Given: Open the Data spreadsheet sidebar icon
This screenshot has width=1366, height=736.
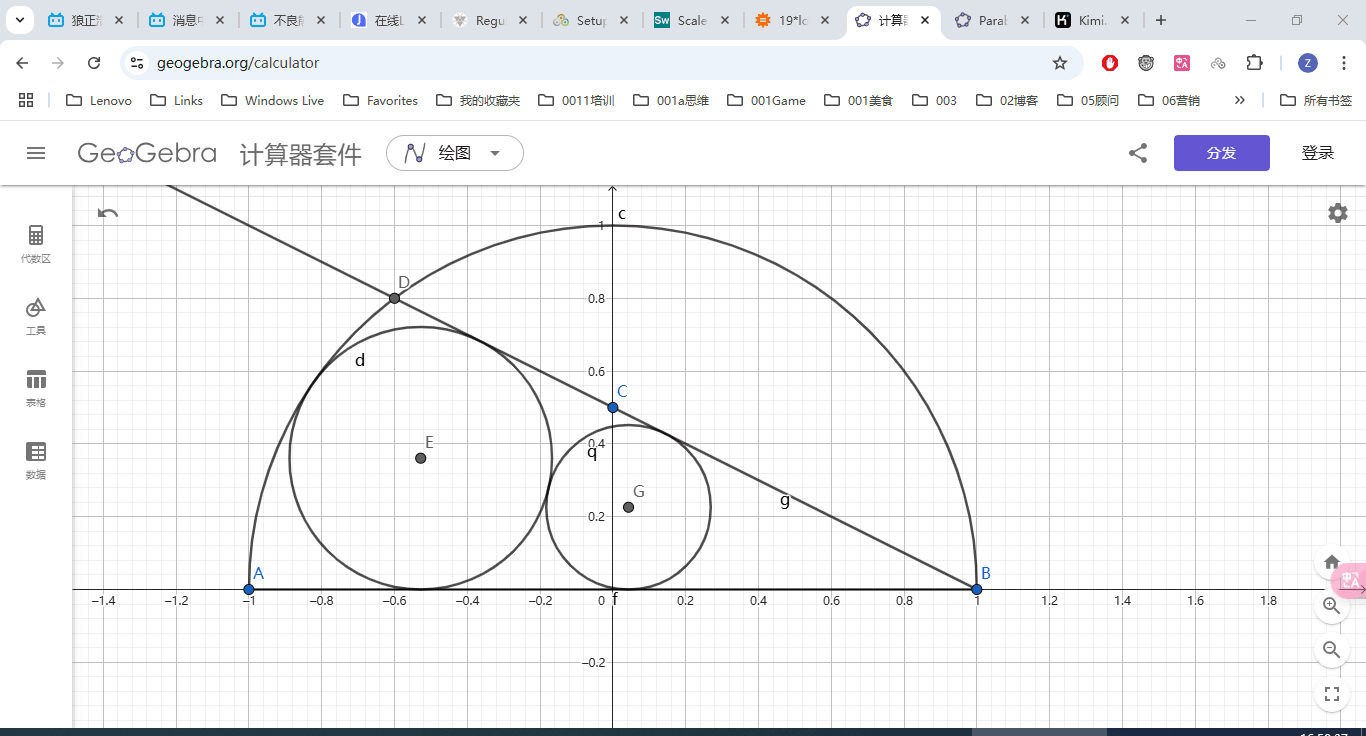Looking at the screenshot, I should coord(36,460).
